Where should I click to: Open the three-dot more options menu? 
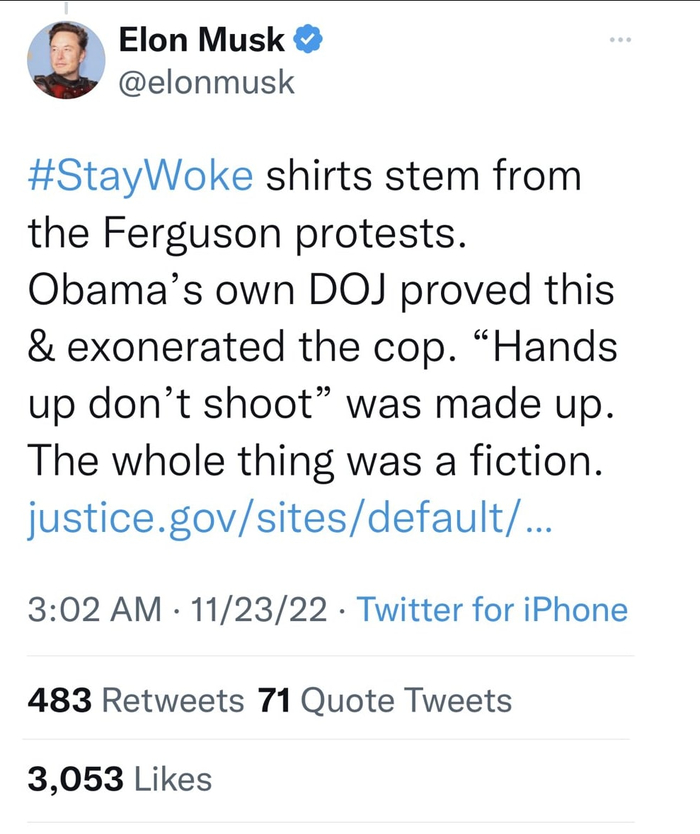(x=620, y=41)
